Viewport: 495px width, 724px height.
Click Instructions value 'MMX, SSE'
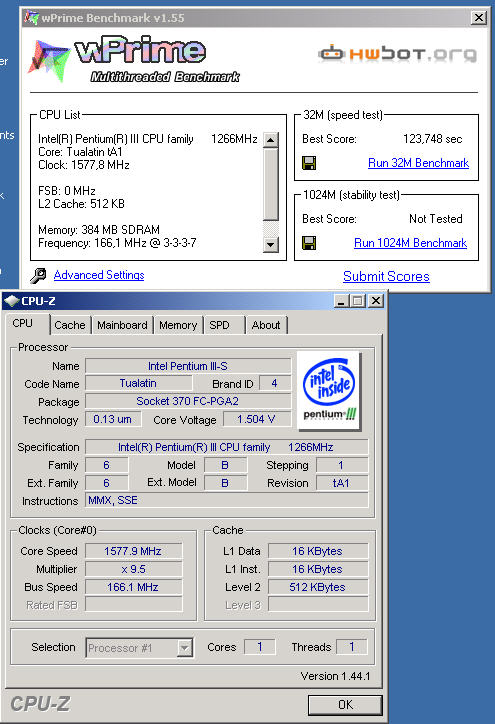[x=227, y=501]
